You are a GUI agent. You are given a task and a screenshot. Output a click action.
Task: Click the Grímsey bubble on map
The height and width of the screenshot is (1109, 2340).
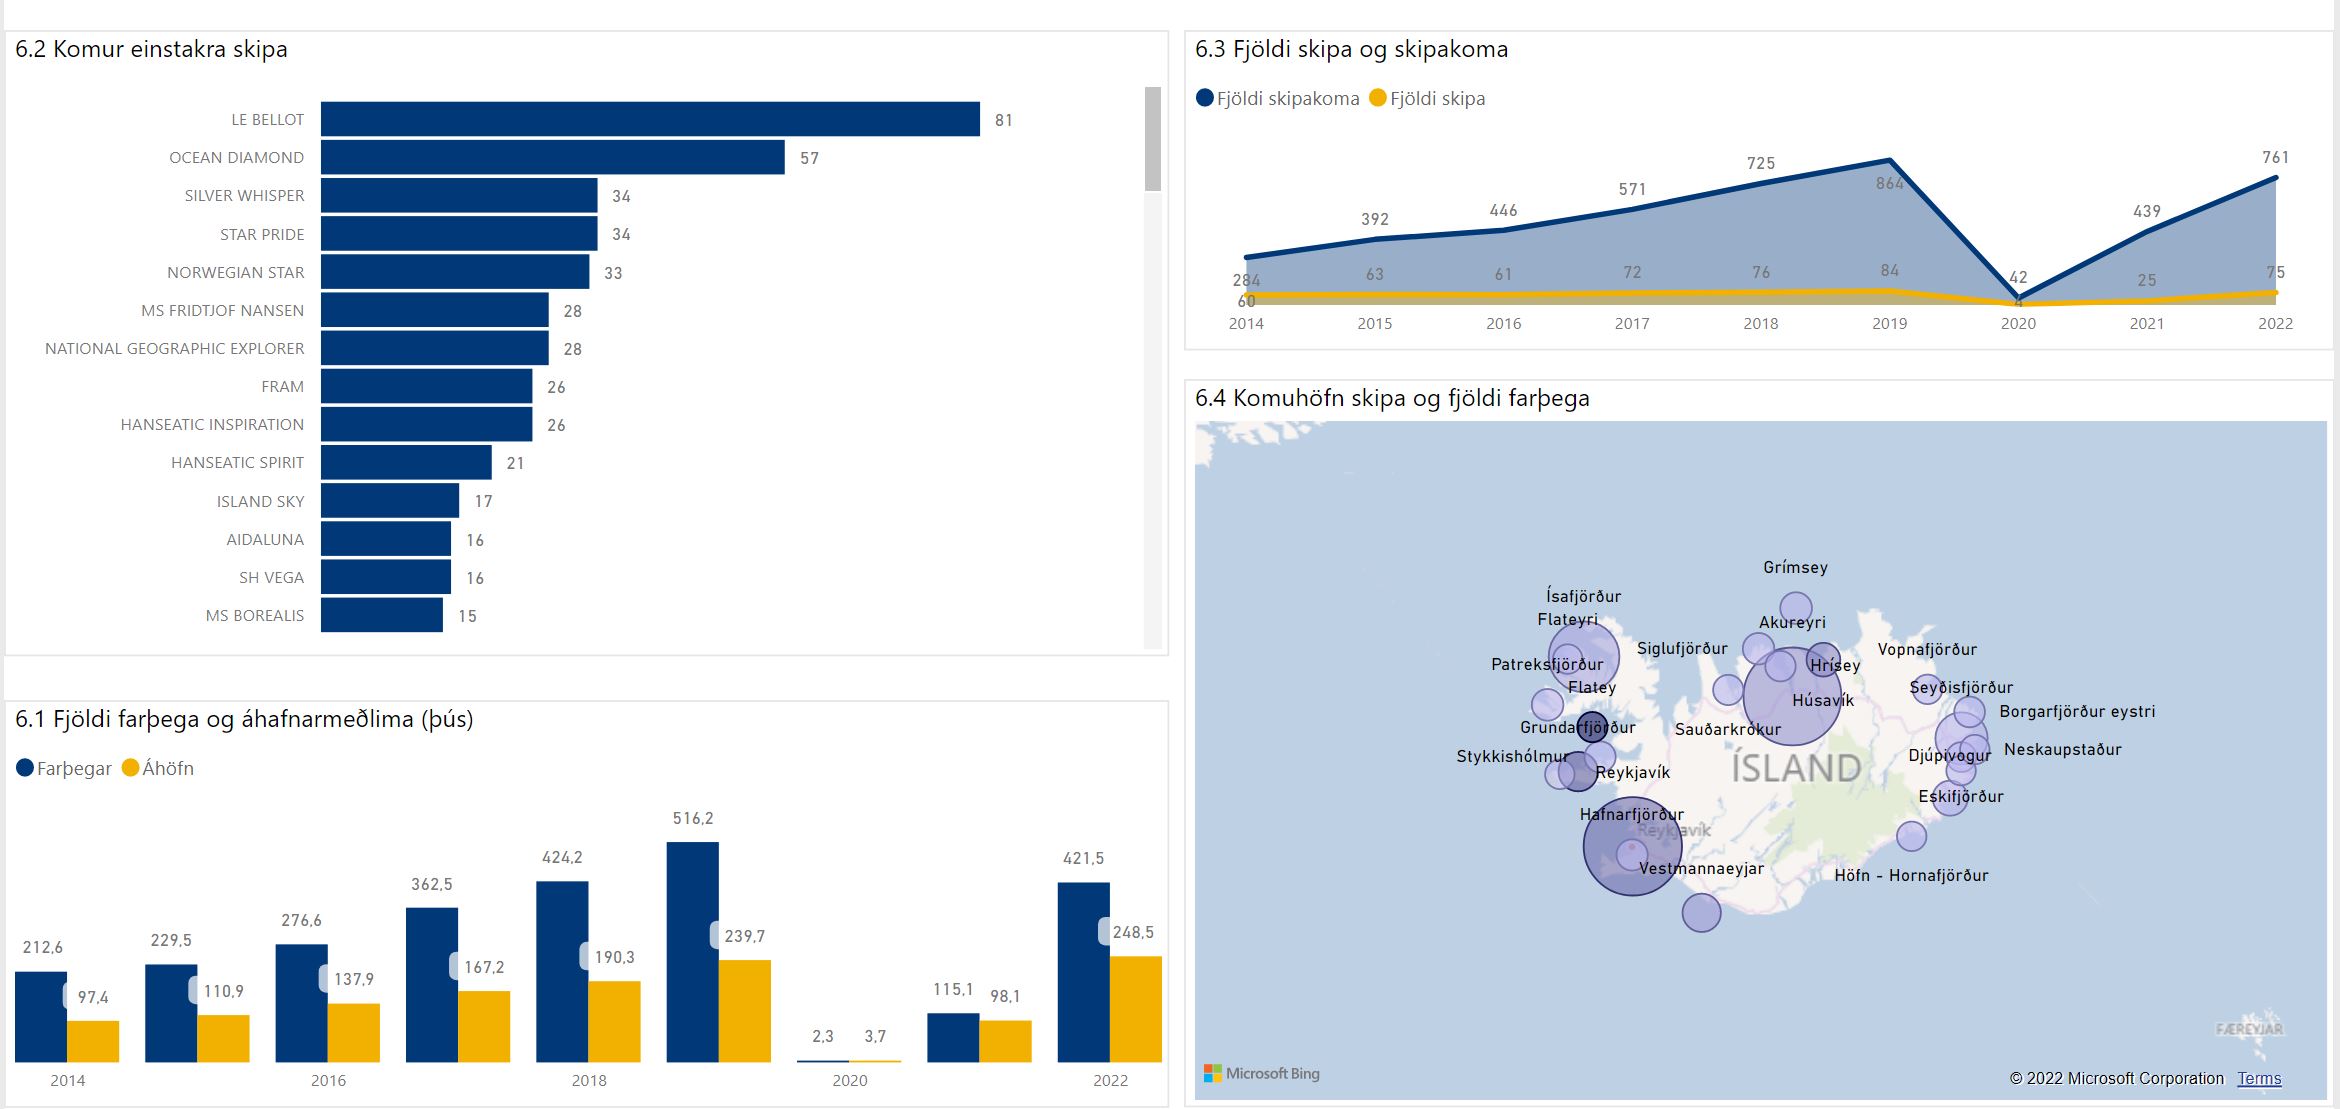(1796, 608)
